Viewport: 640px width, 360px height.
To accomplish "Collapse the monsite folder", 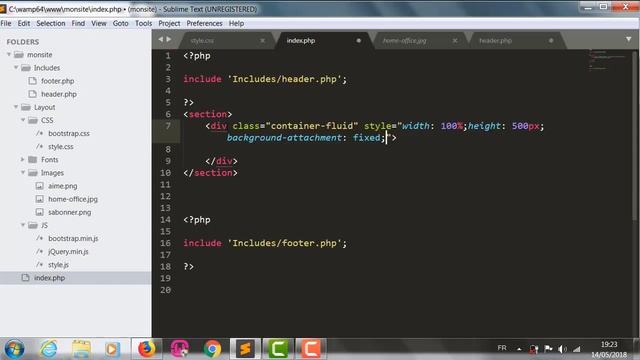I will [x=9, y=54].
